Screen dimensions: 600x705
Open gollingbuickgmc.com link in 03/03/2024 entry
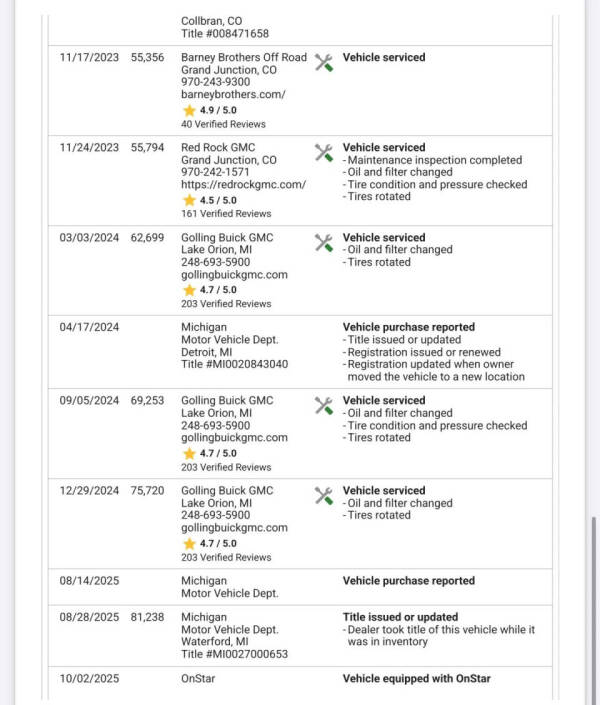pos(234,275)
